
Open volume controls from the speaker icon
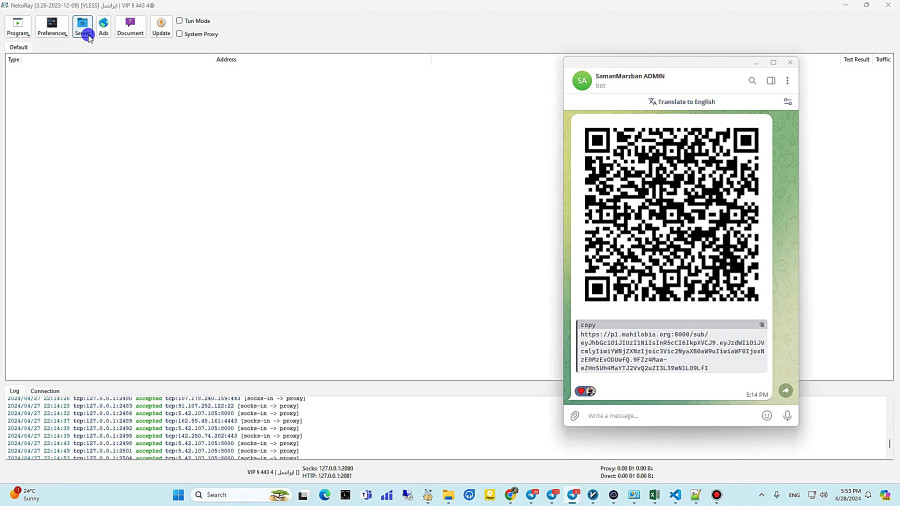click(824, 495)
